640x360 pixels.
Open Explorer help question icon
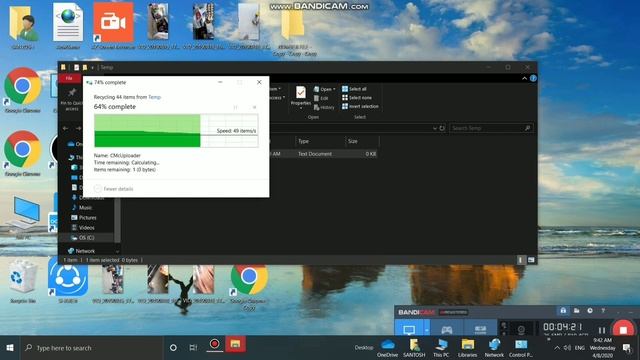[x=533, y=78]
